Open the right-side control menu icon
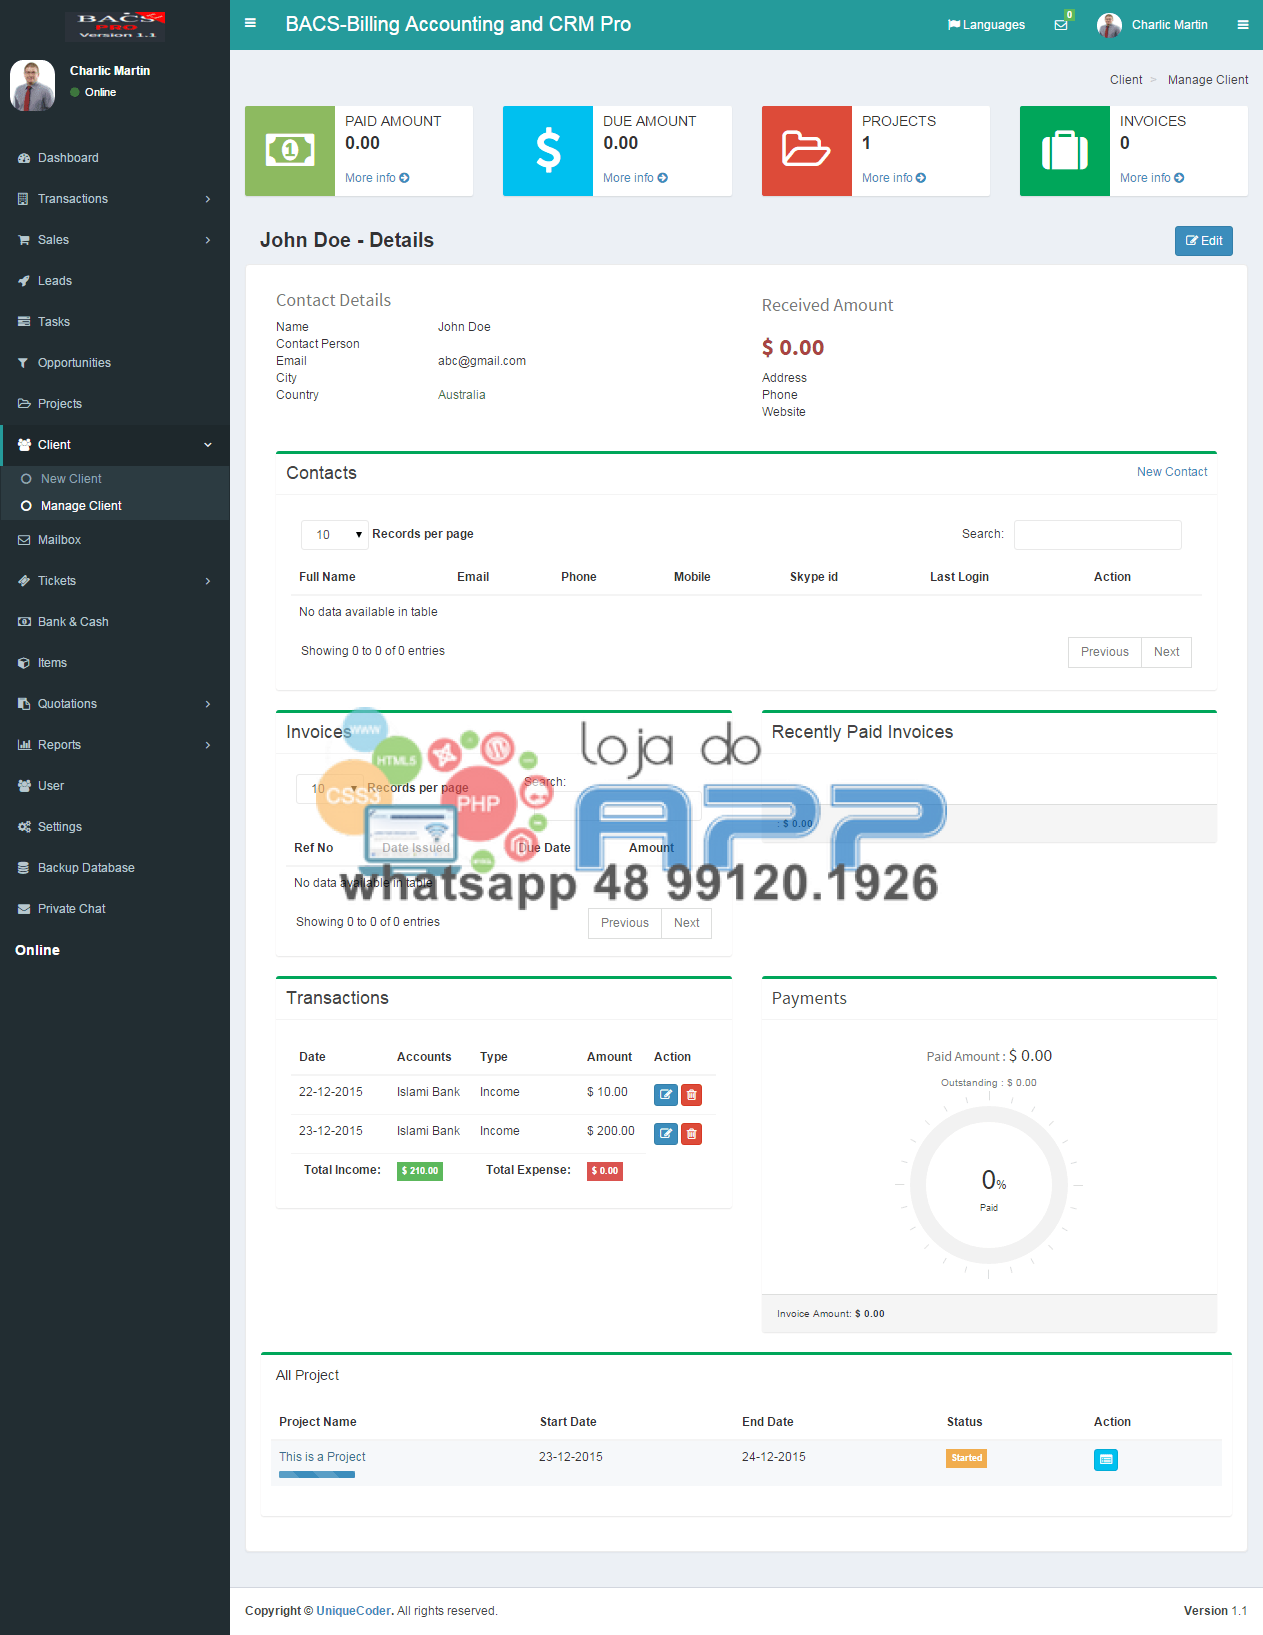Image resolution: width=1263 pixels, height=1635 pixels. coord(1242,25)
